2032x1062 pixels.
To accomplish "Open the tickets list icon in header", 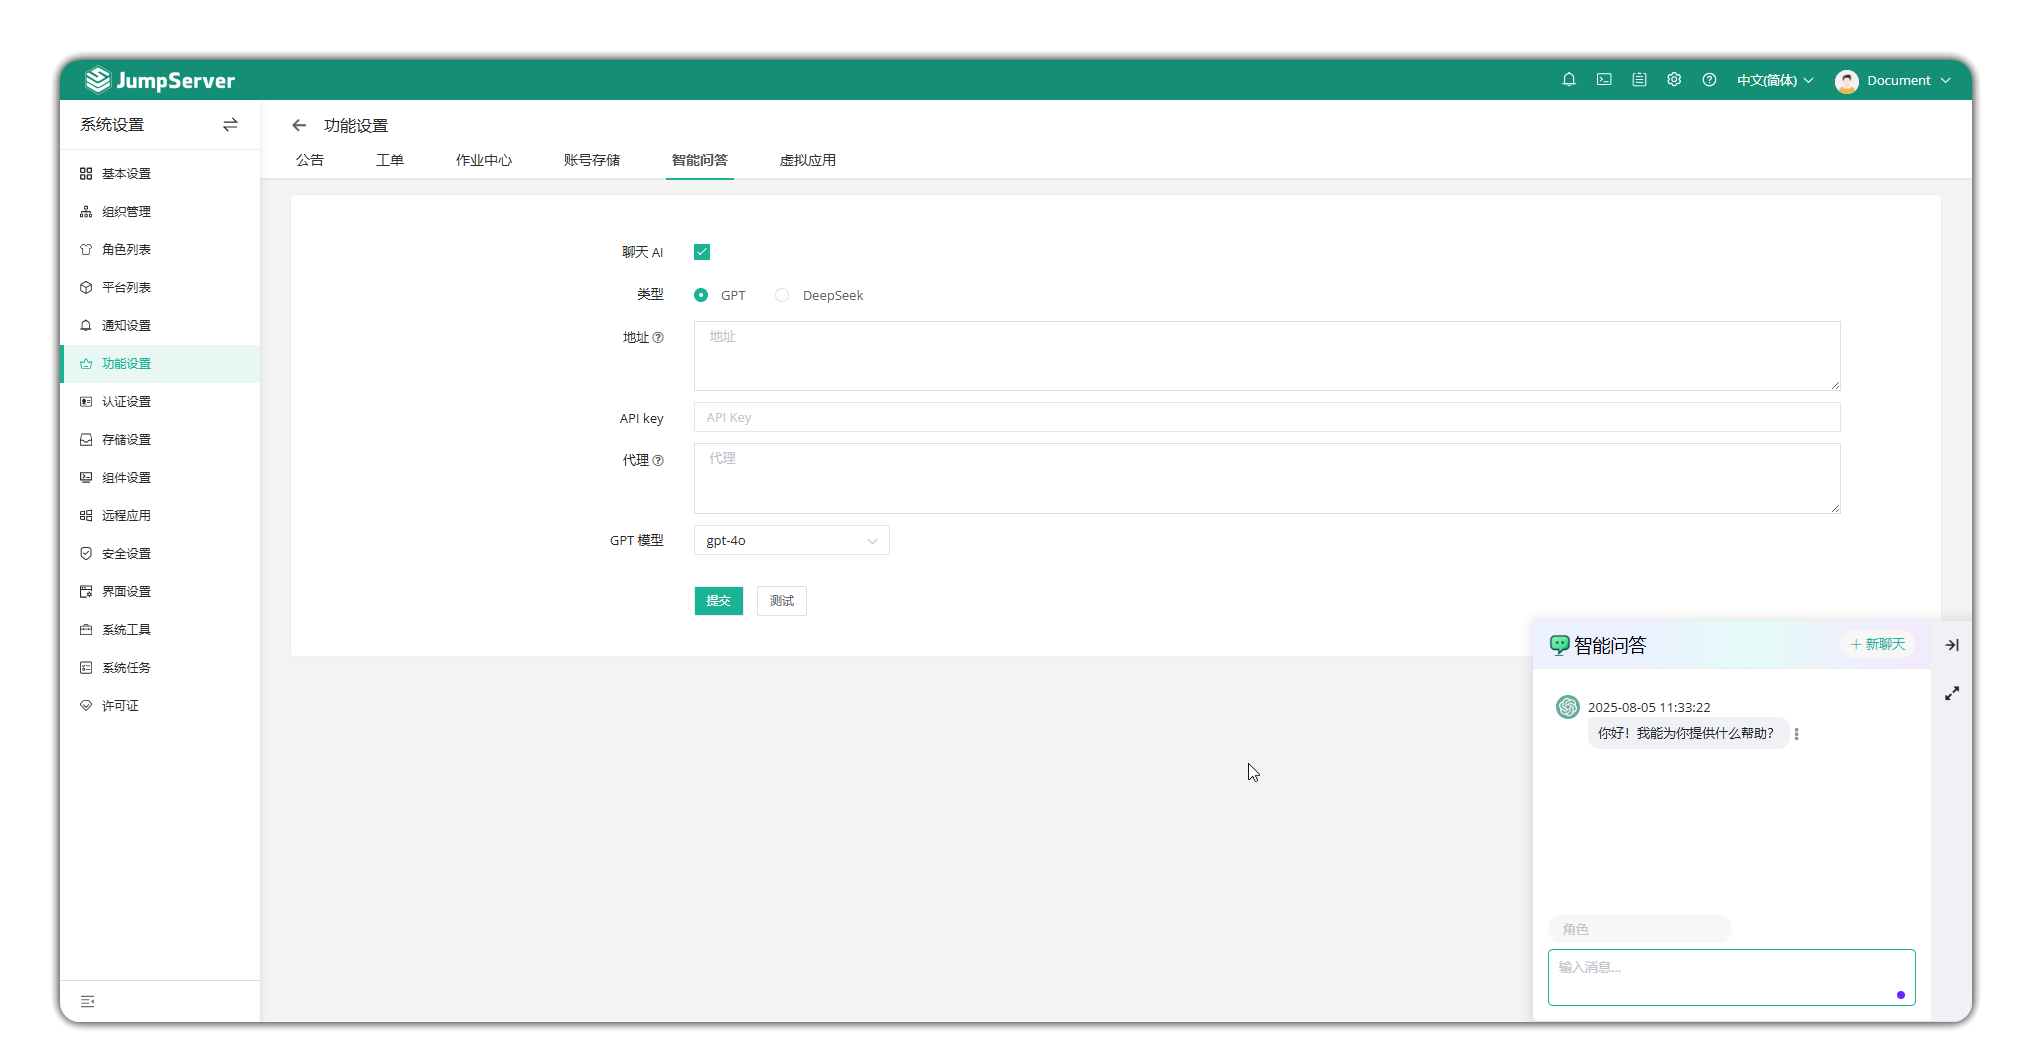I will point(1639,80).
